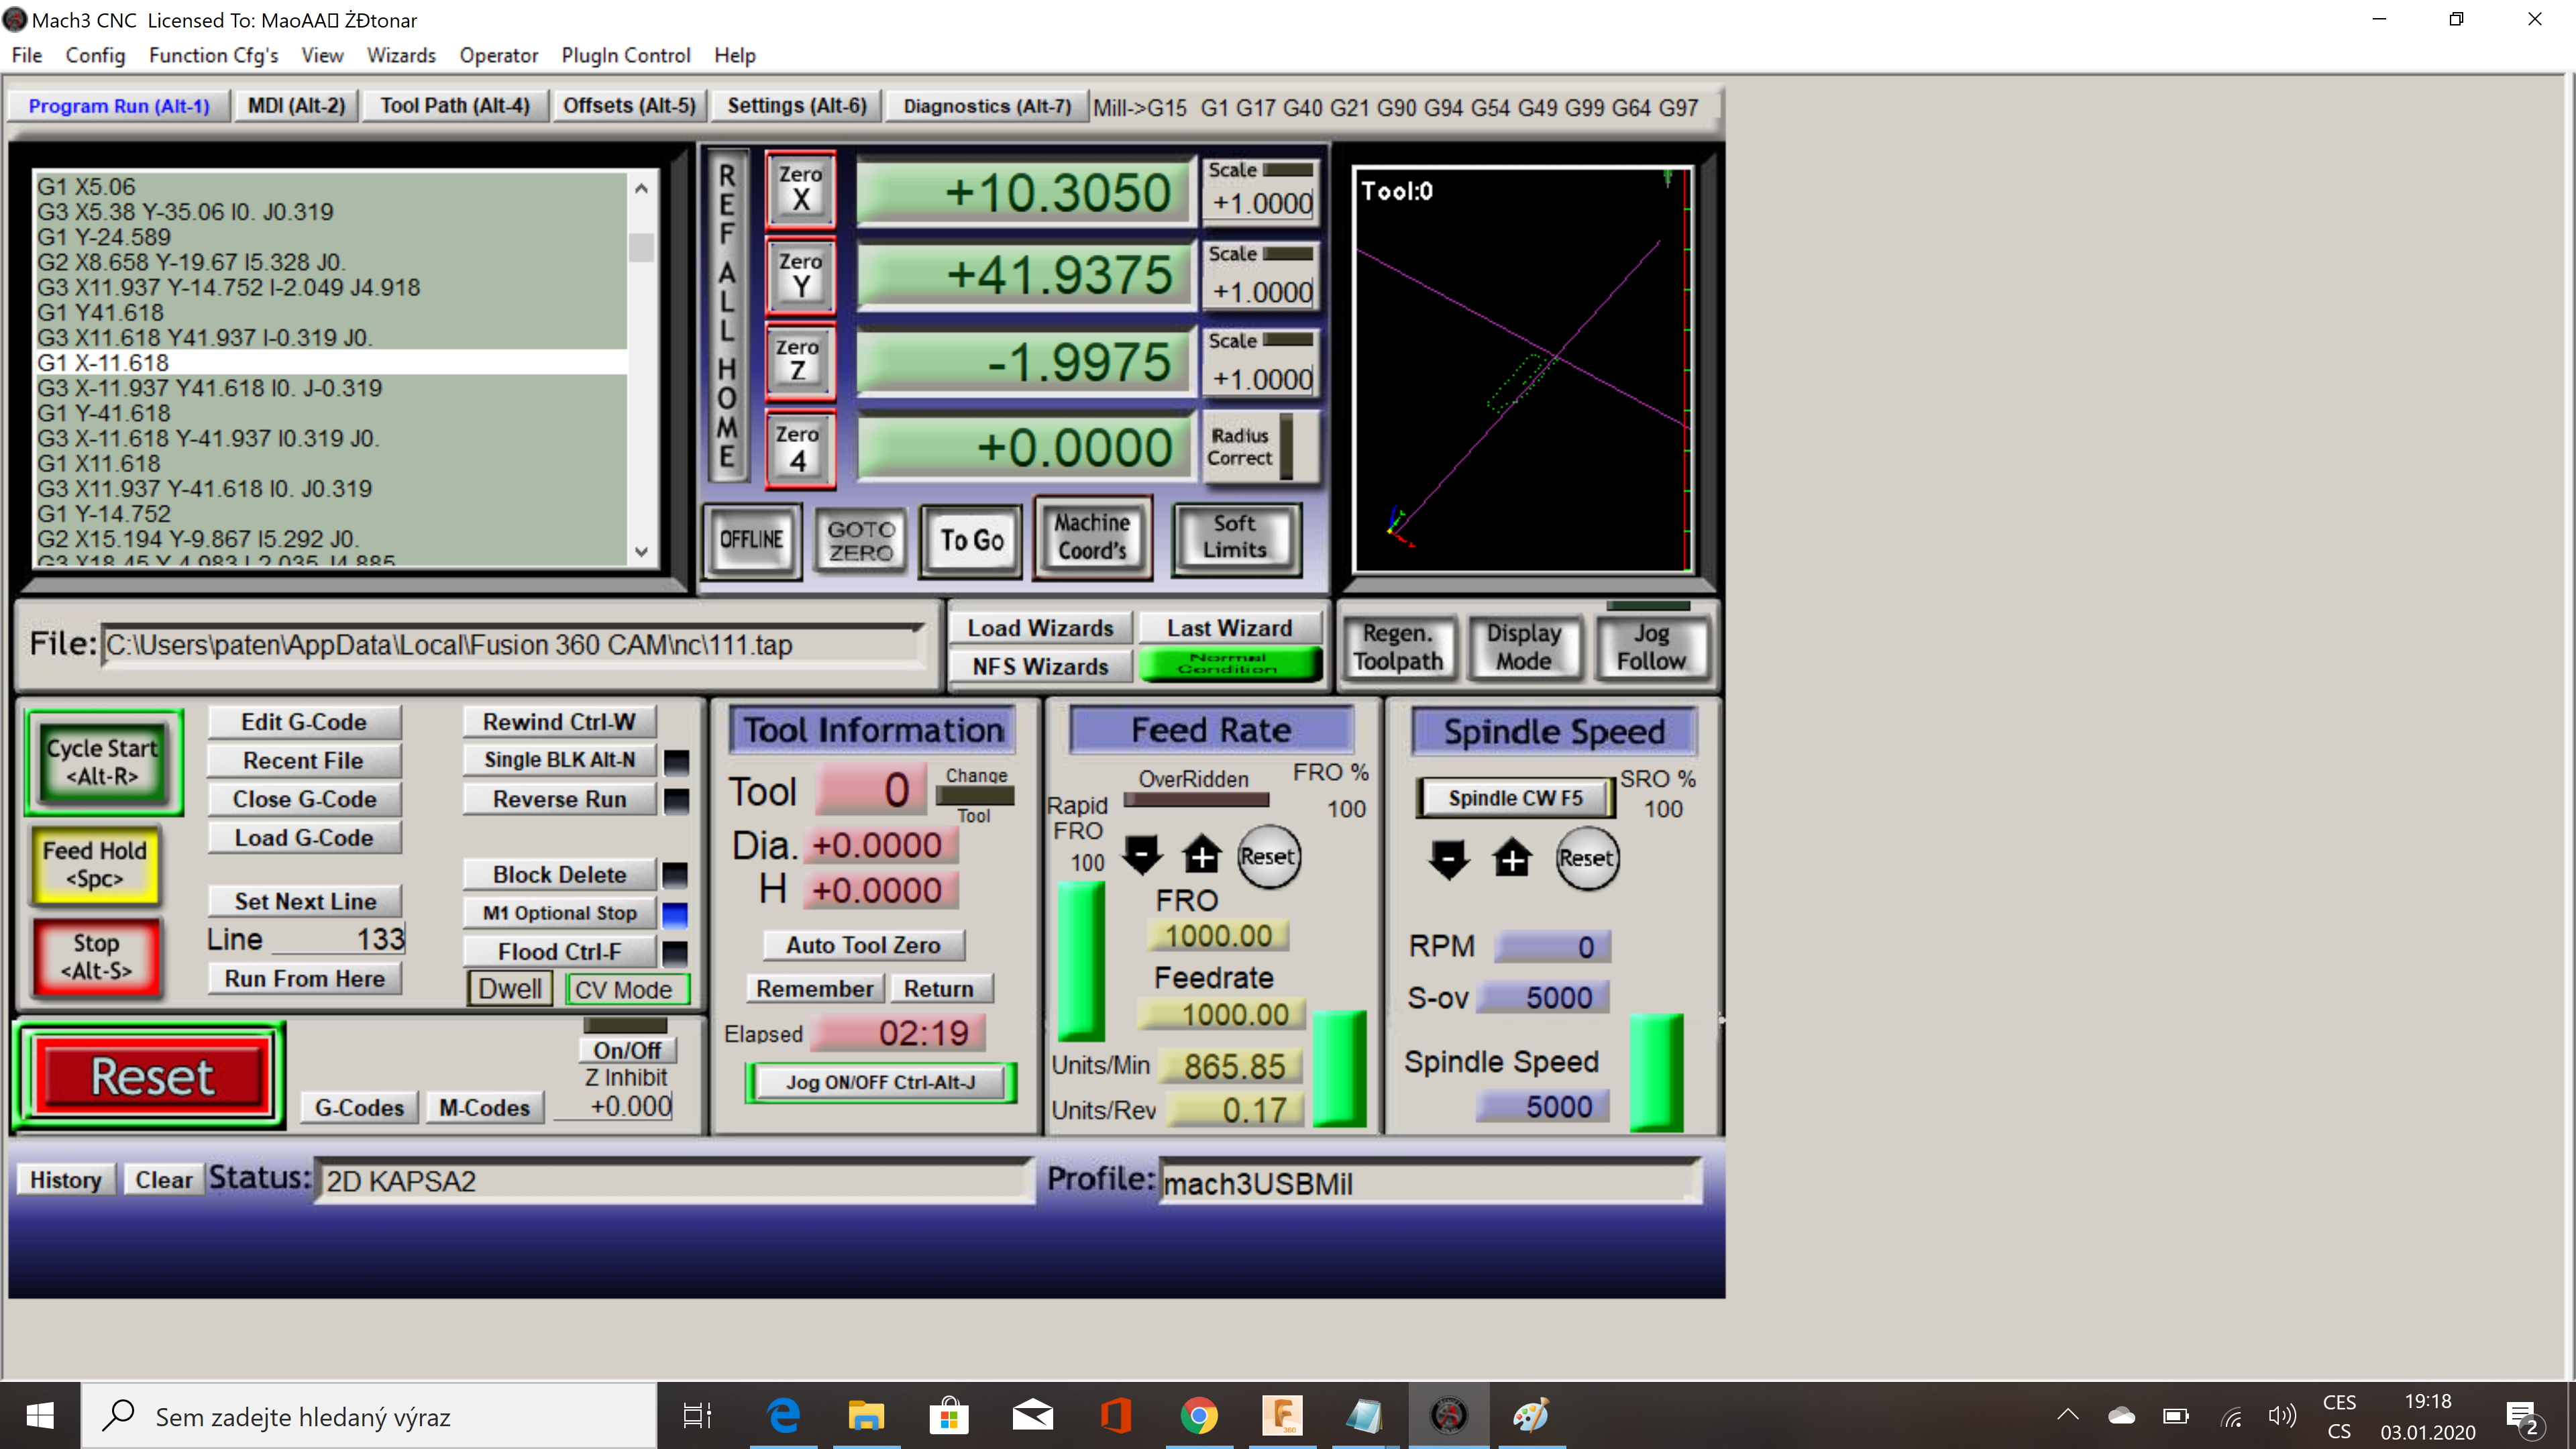Viewport: 2576px width, 1449px height.
Task: Open the Wizards menu
Action: point(401,55)
